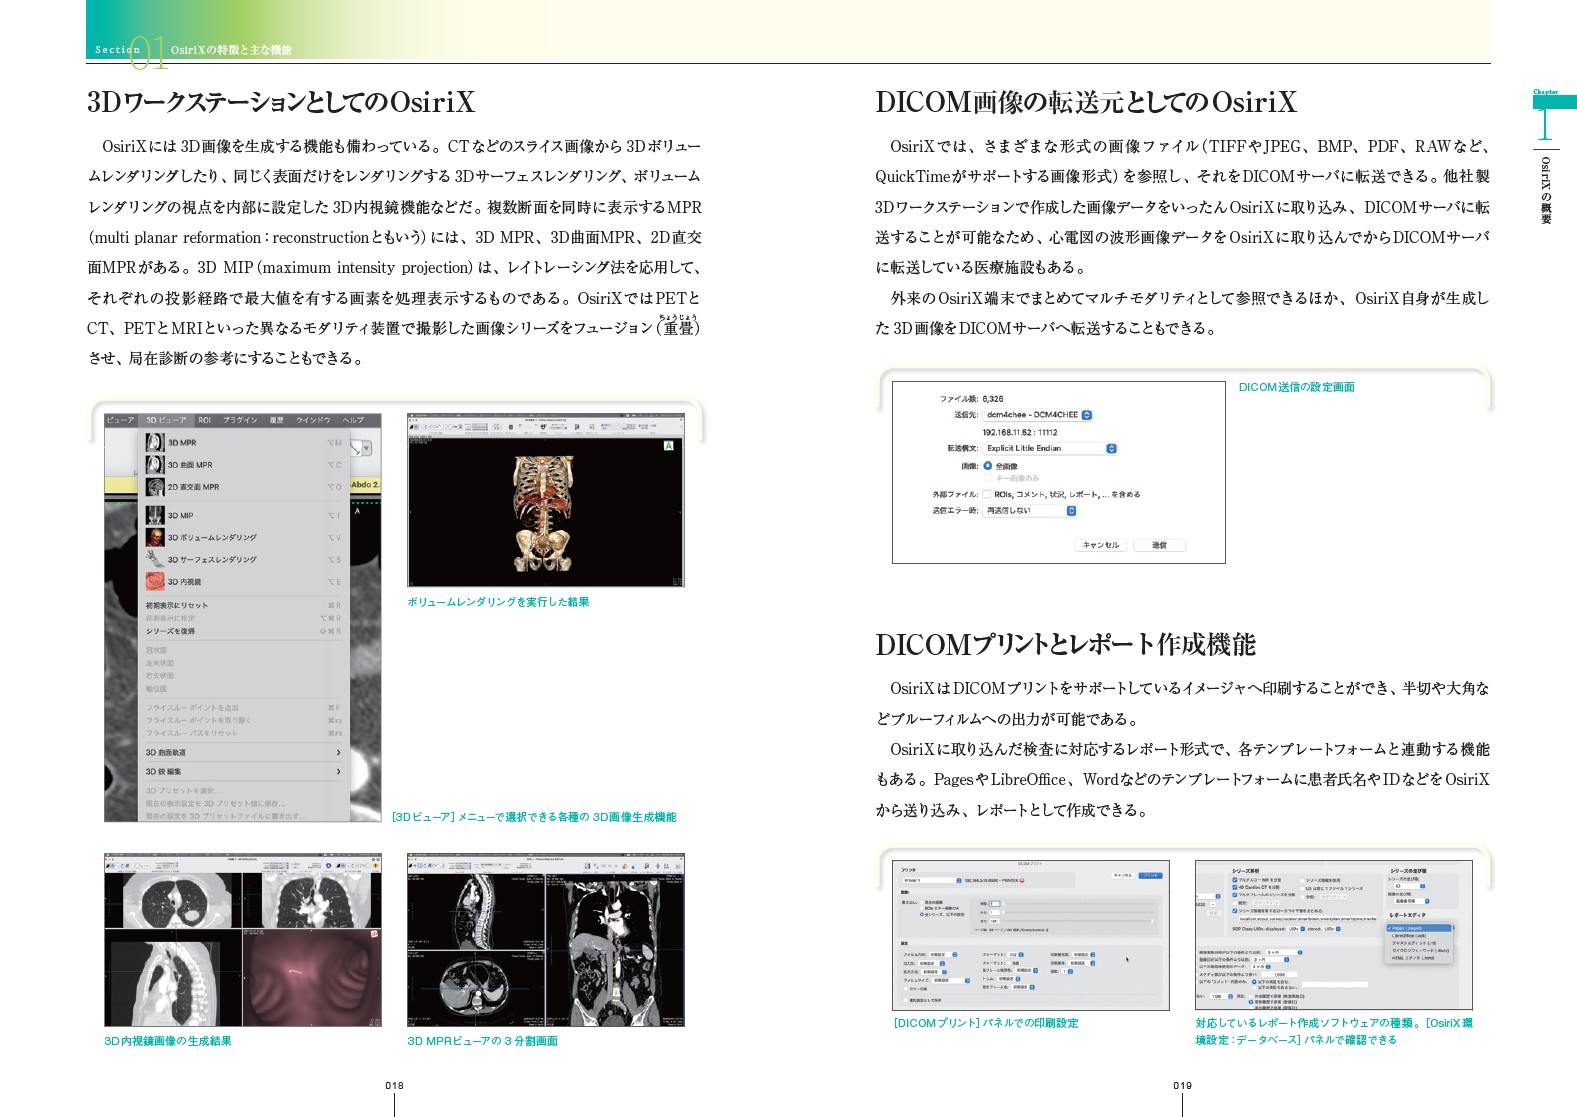Click the 2D 直交面 MPR head icon
This screenshot has width=1577, height=1117.
tap(155, 487)
